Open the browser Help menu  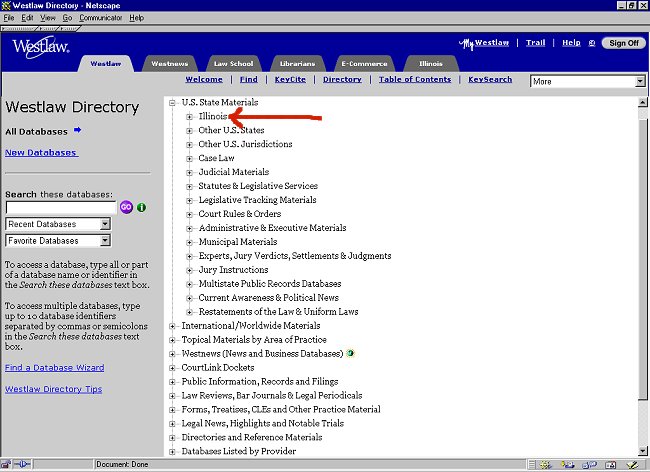click(x=136, y=18)
